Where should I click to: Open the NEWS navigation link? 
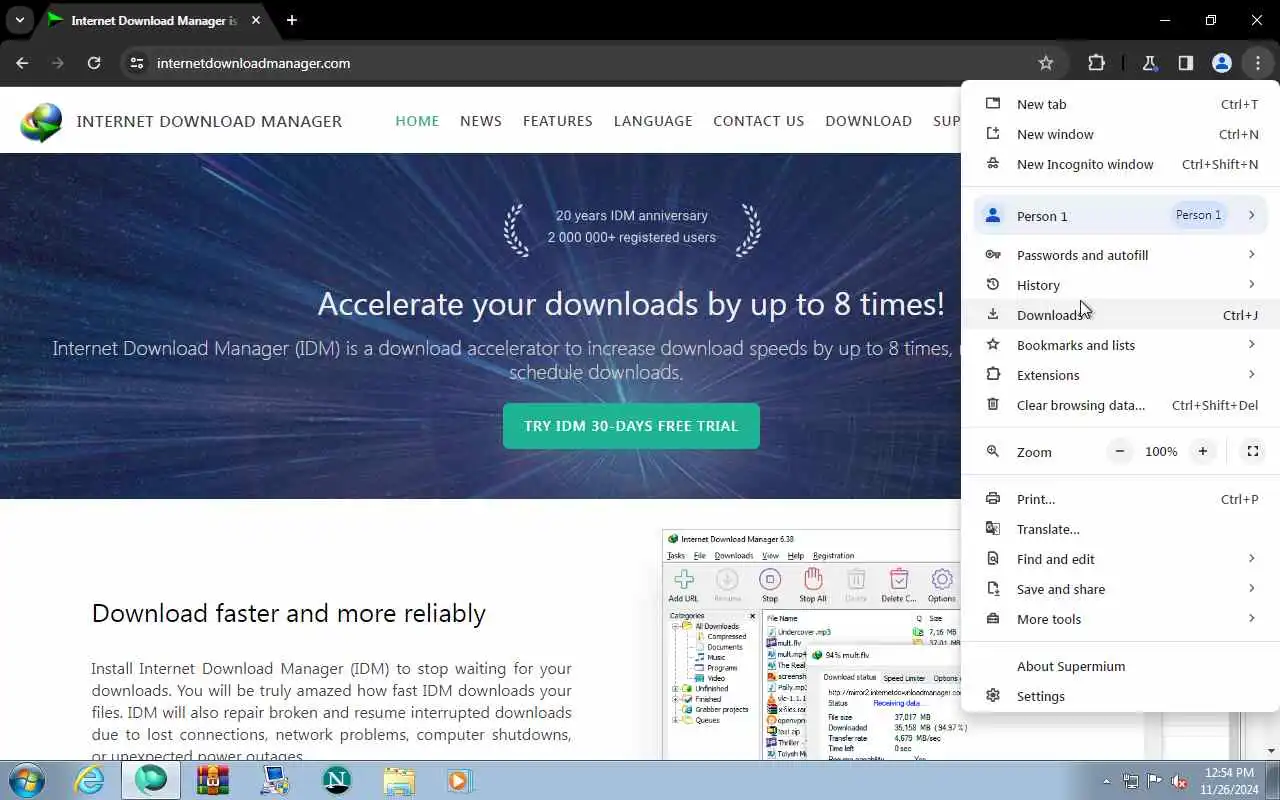click(481, 121)
